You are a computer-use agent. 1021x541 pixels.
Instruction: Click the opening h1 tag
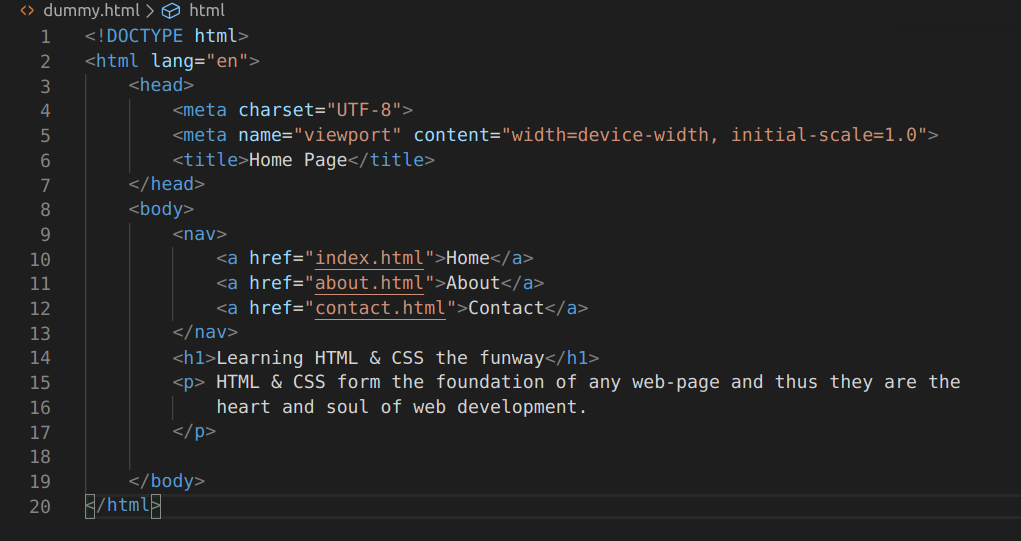pos(194,357)
